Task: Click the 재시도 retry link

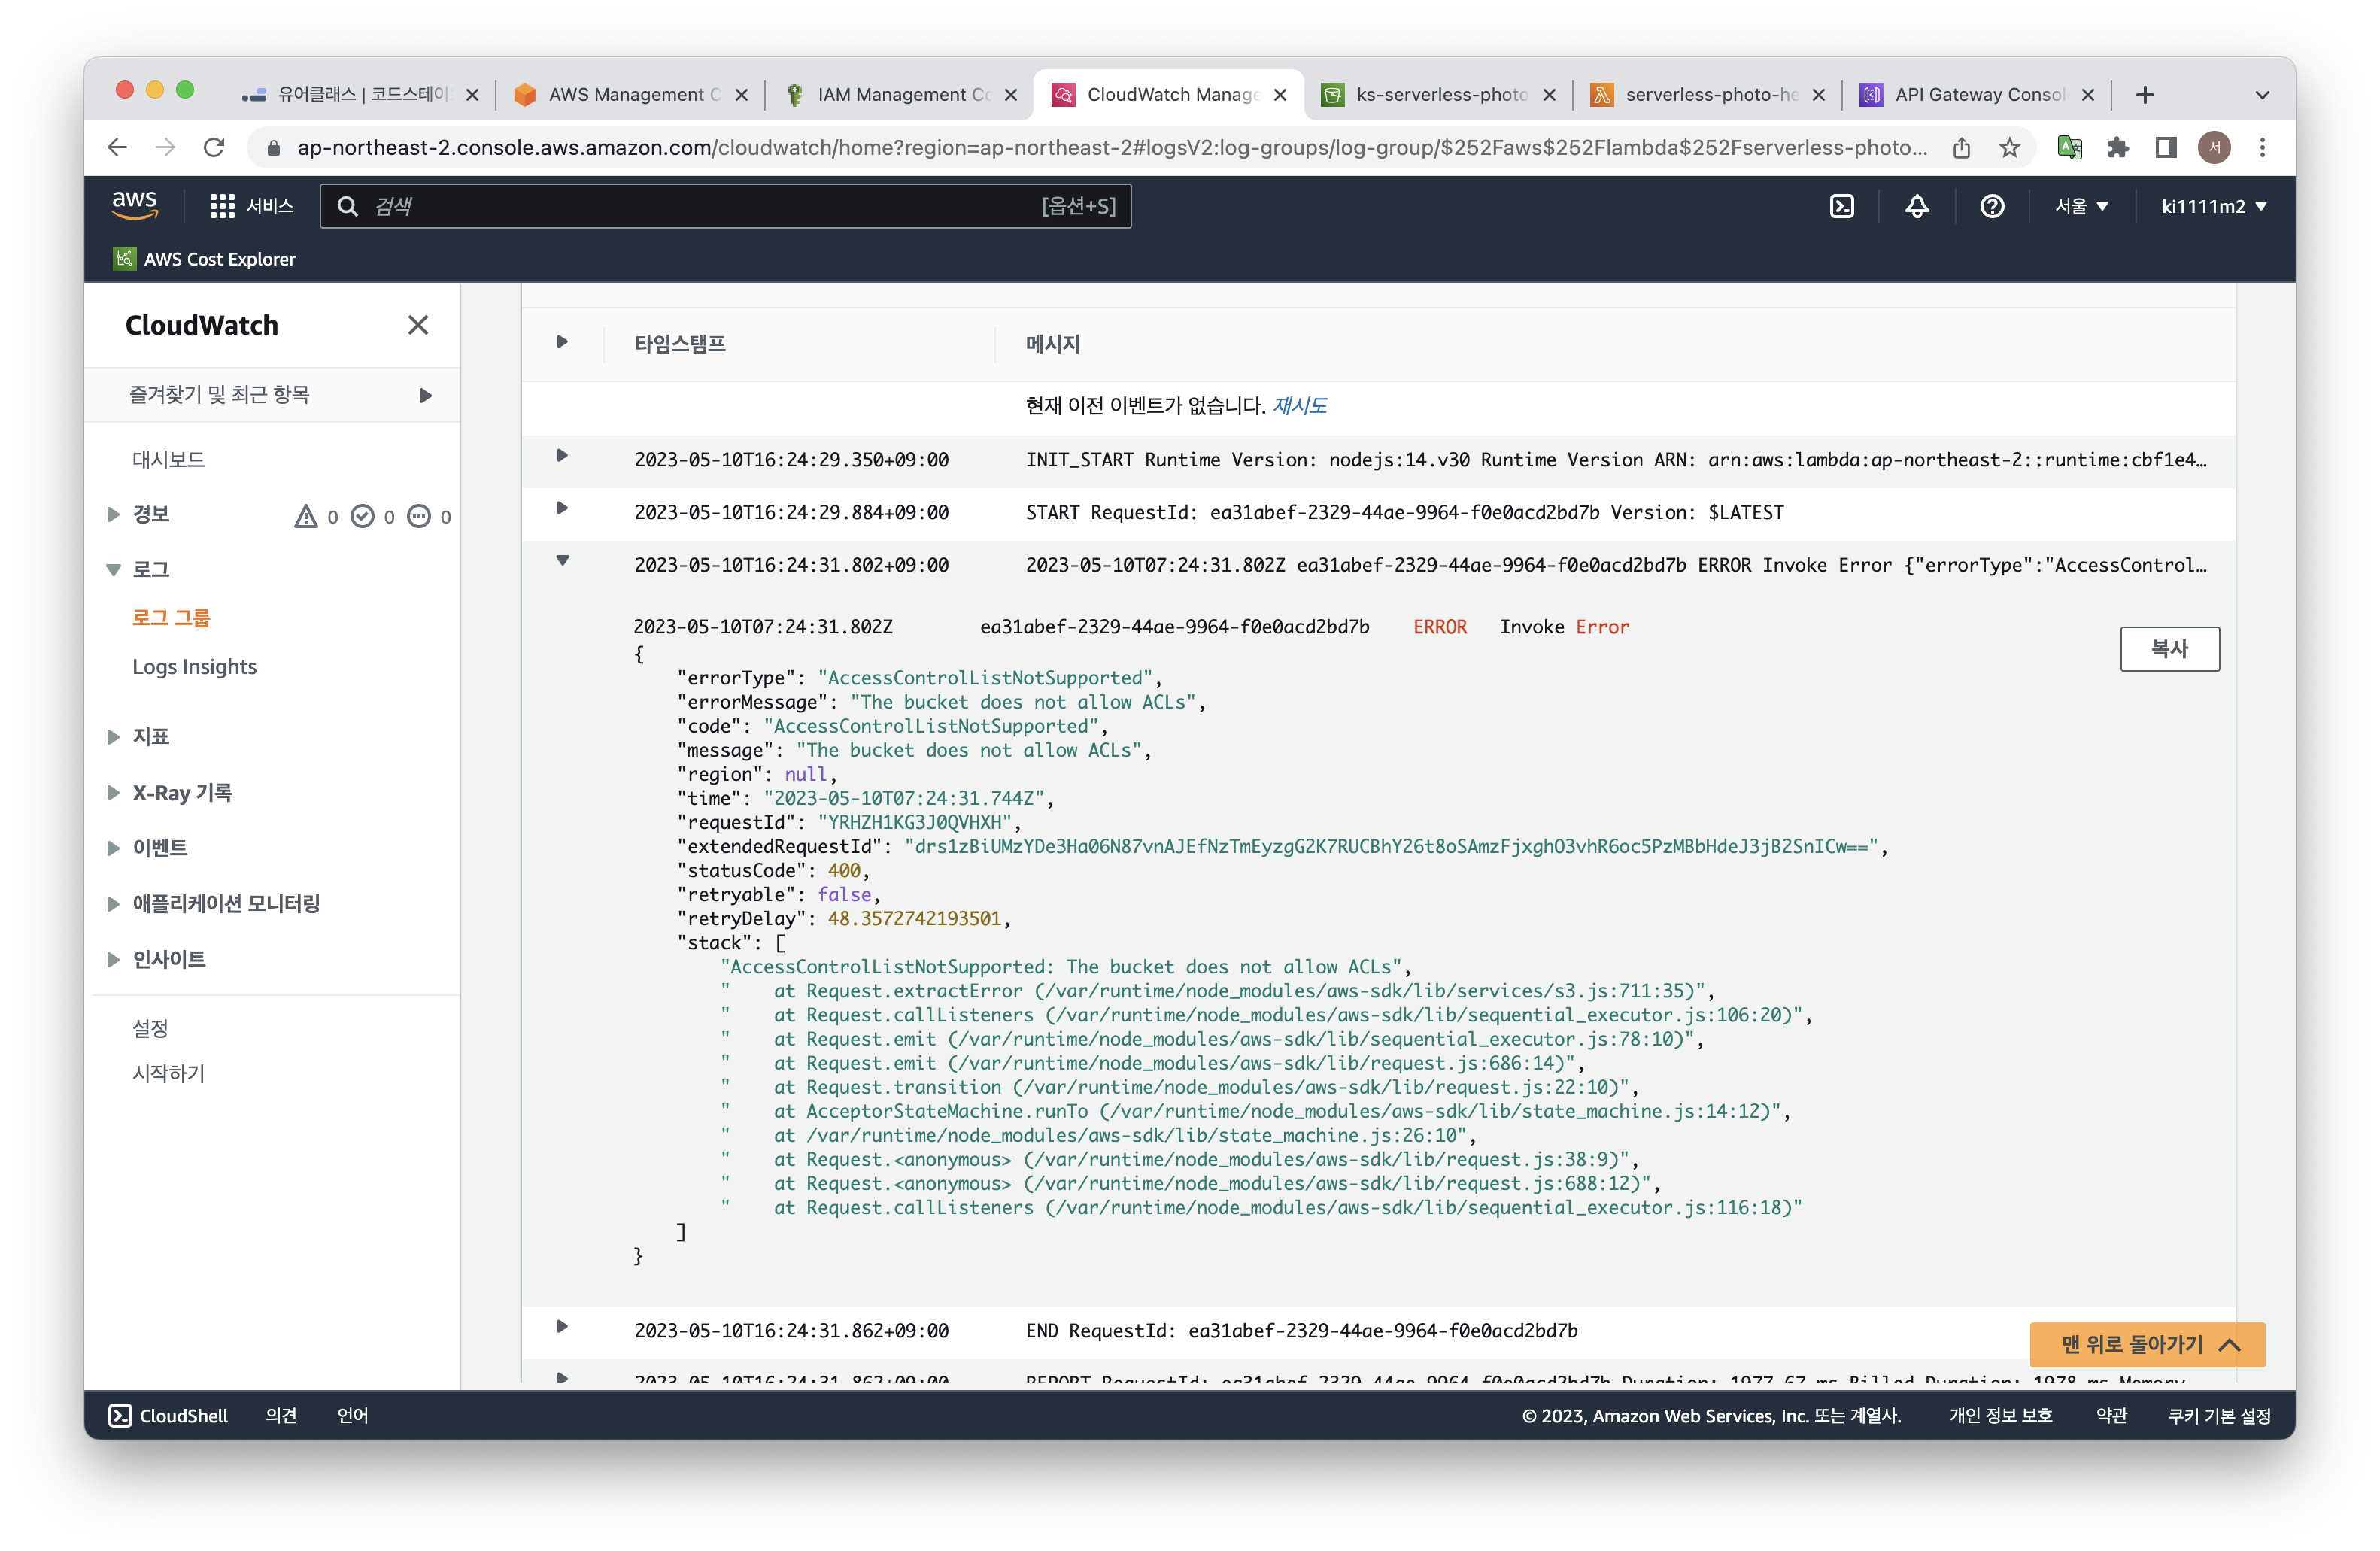Action: point(1299,406)
